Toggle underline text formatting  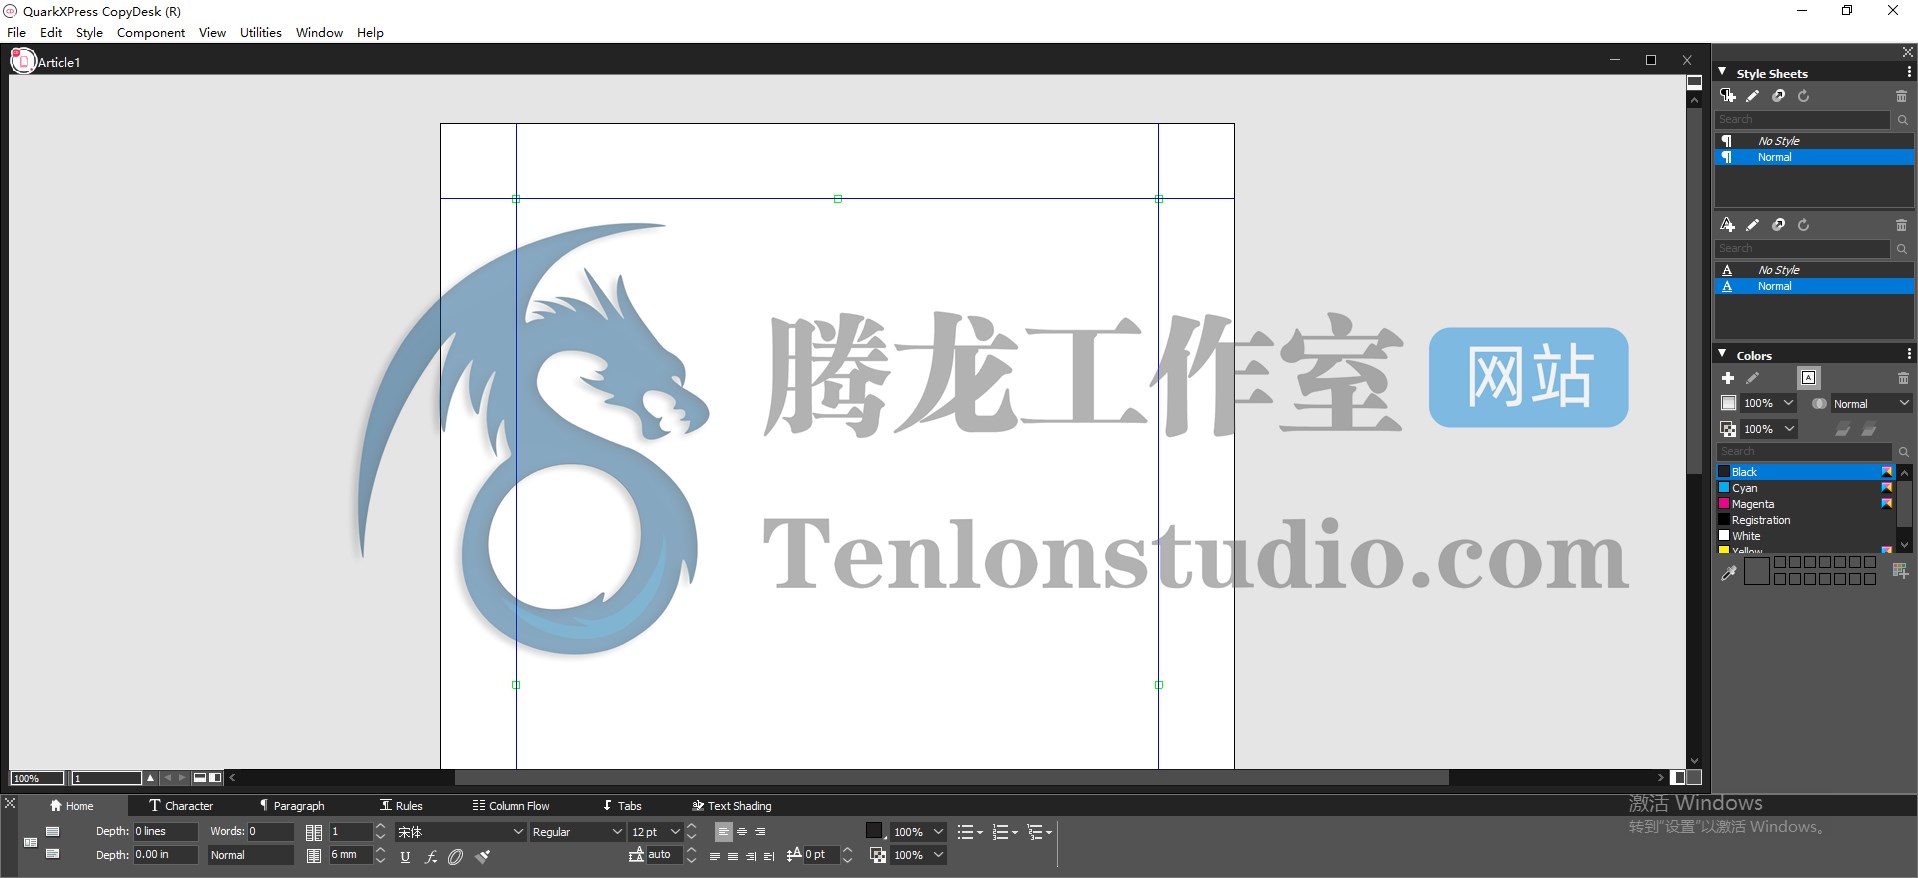(405, 857)
